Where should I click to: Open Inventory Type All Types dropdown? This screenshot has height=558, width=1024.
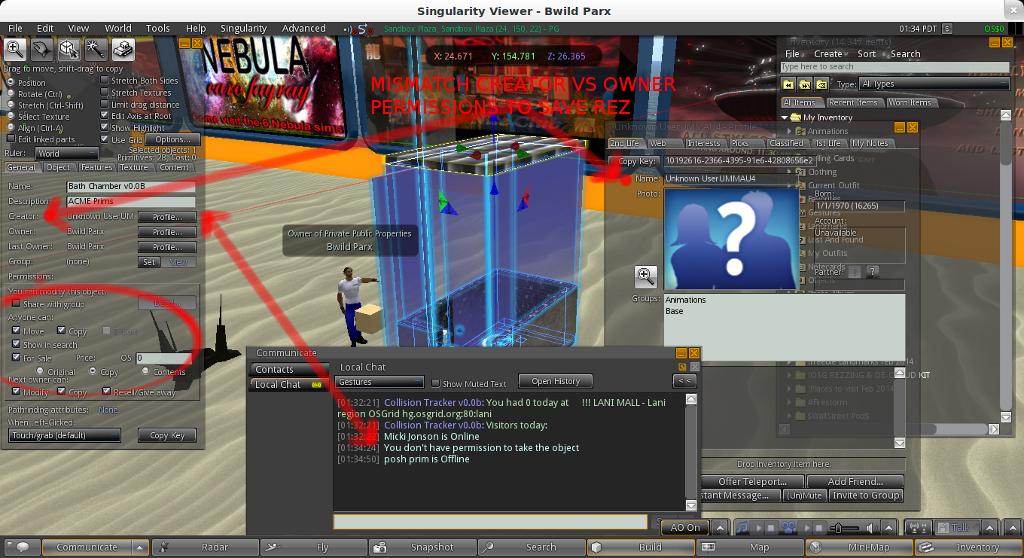tap(934, 84)
